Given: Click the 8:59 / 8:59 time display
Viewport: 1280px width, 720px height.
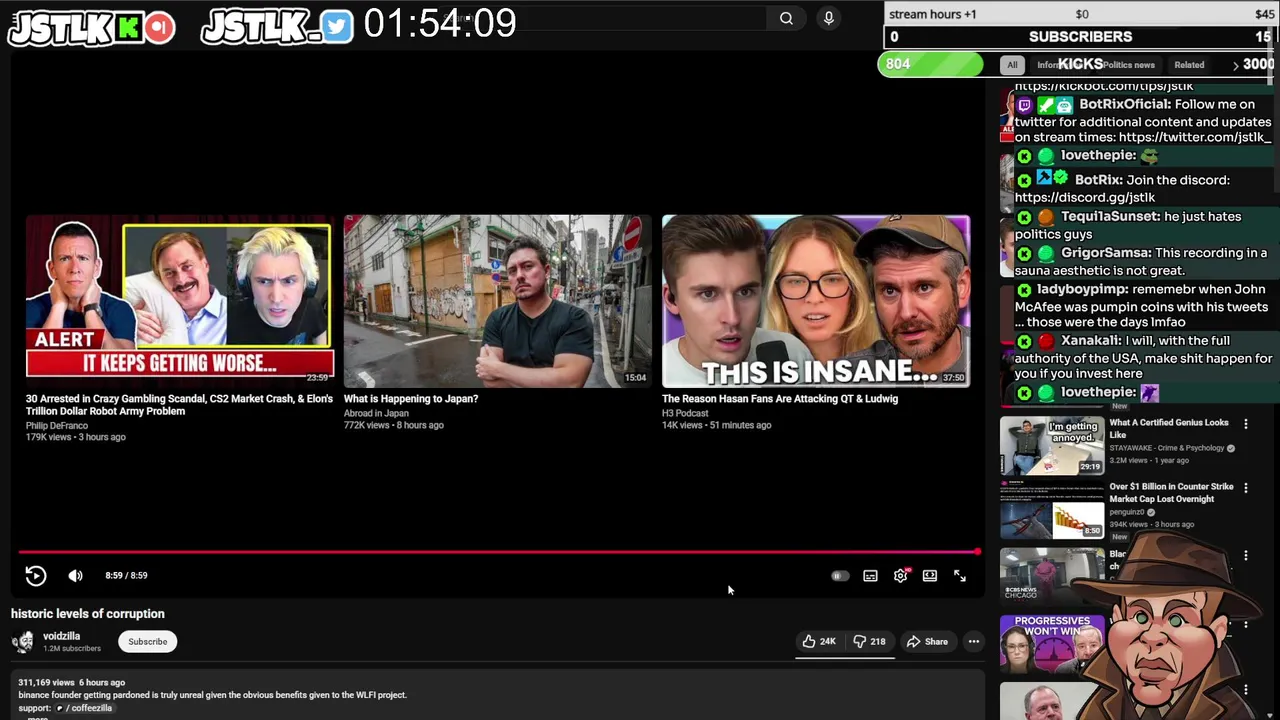Looking at the screenshot, I should 126,576.
